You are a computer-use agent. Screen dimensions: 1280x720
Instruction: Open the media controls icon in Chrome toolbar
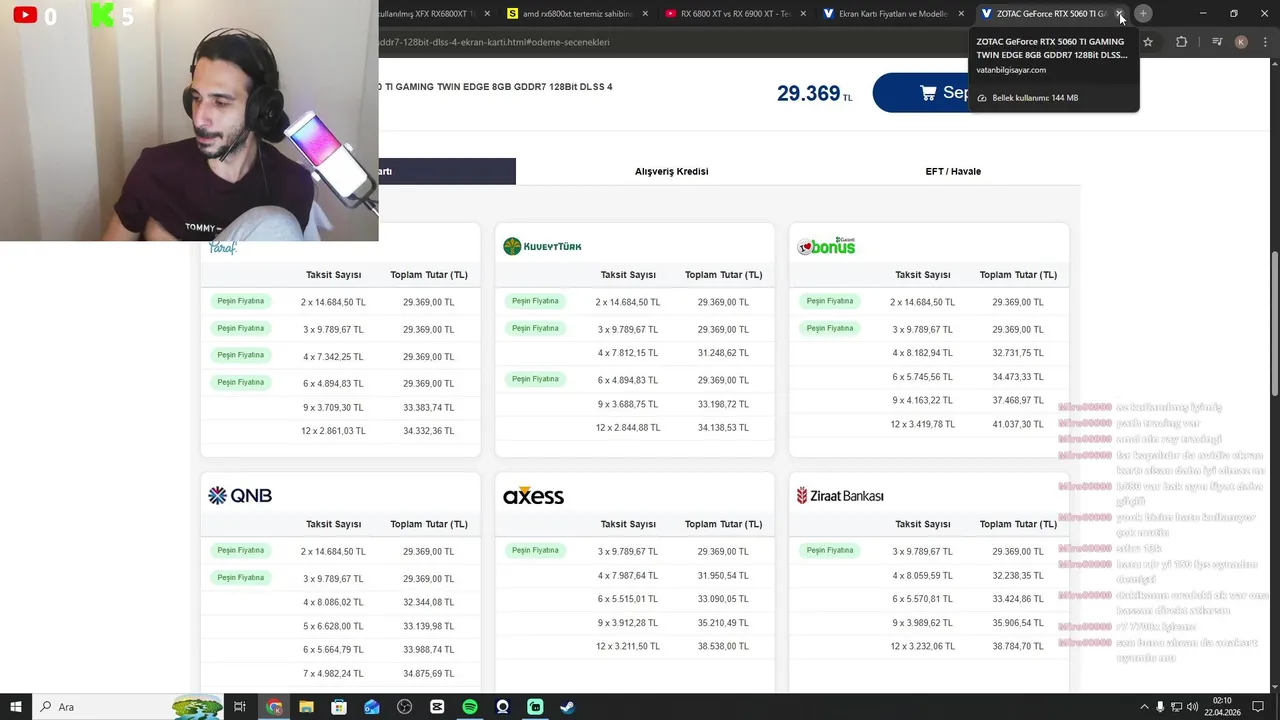click(1217, 42)
